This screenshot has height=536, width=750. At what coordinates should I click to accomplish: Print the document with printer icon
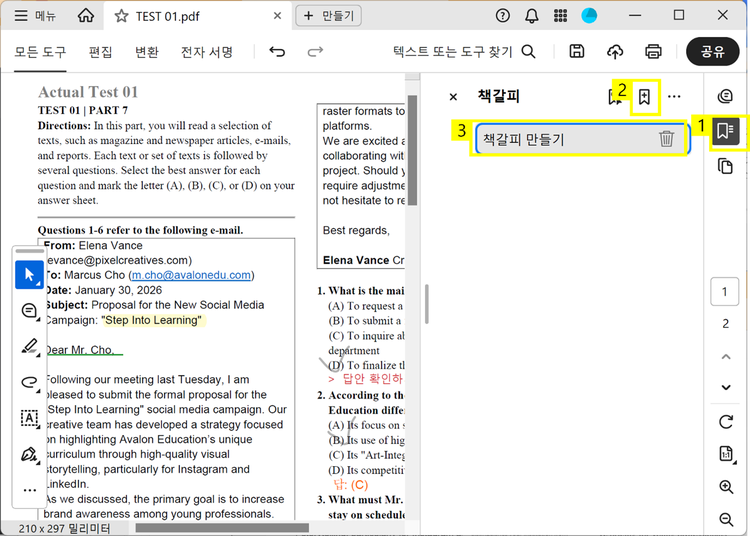pos(653,52)
